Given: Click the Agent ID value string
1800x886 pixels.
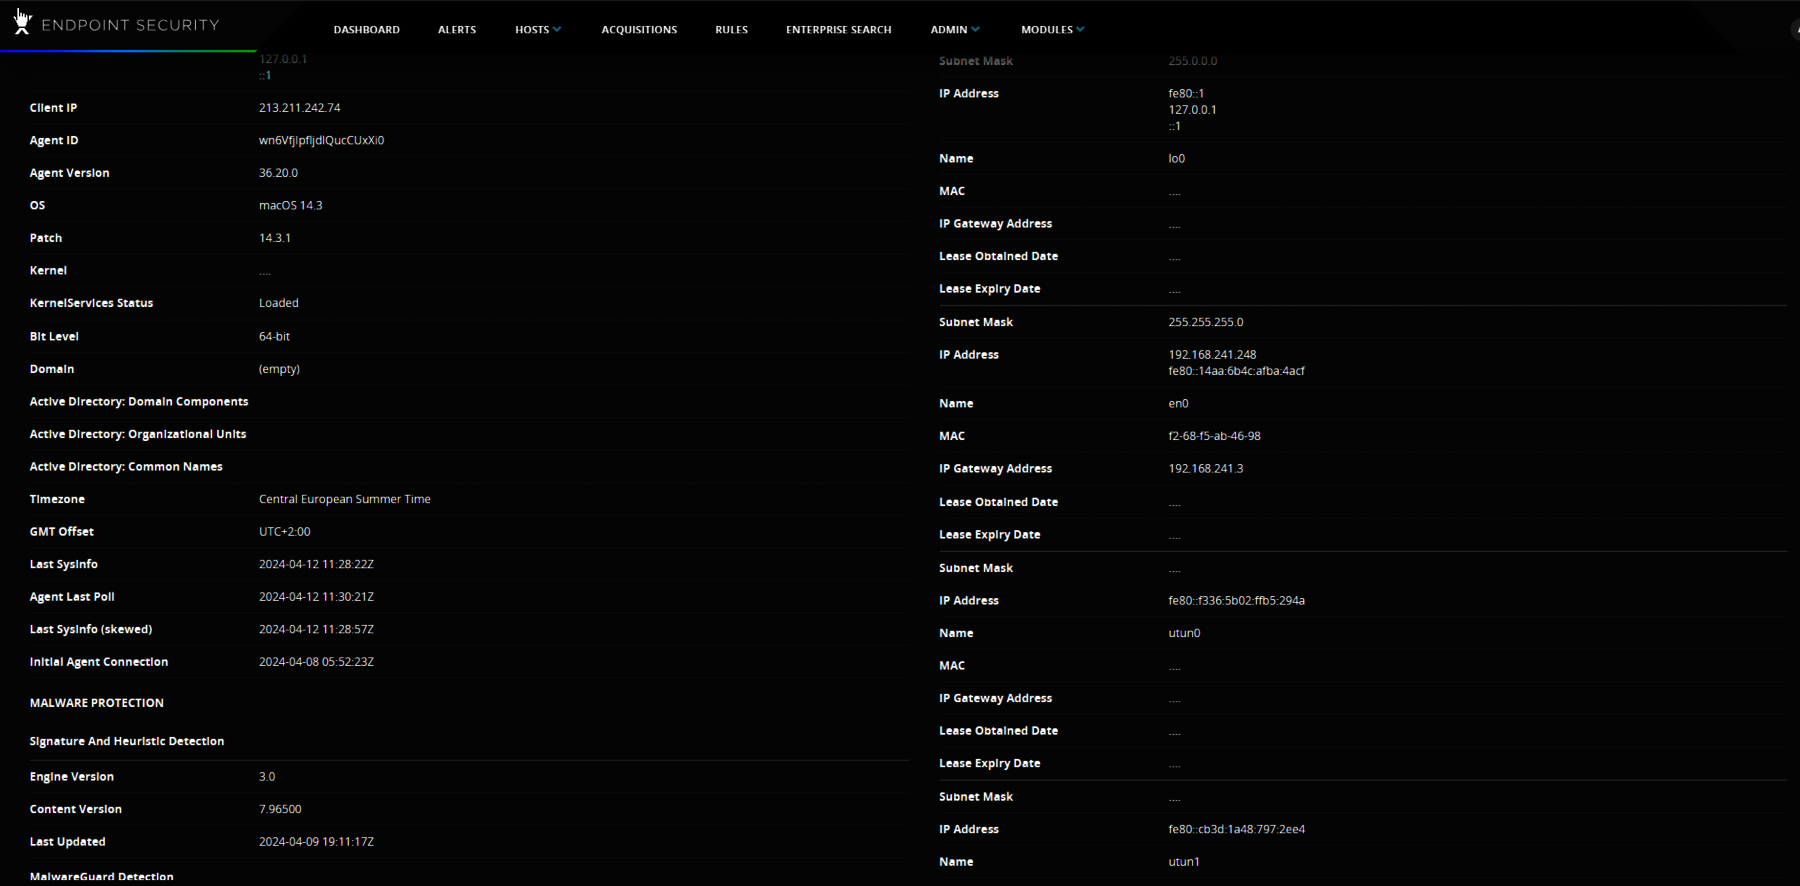Looking at the screenshot, I should click(321, 141).
